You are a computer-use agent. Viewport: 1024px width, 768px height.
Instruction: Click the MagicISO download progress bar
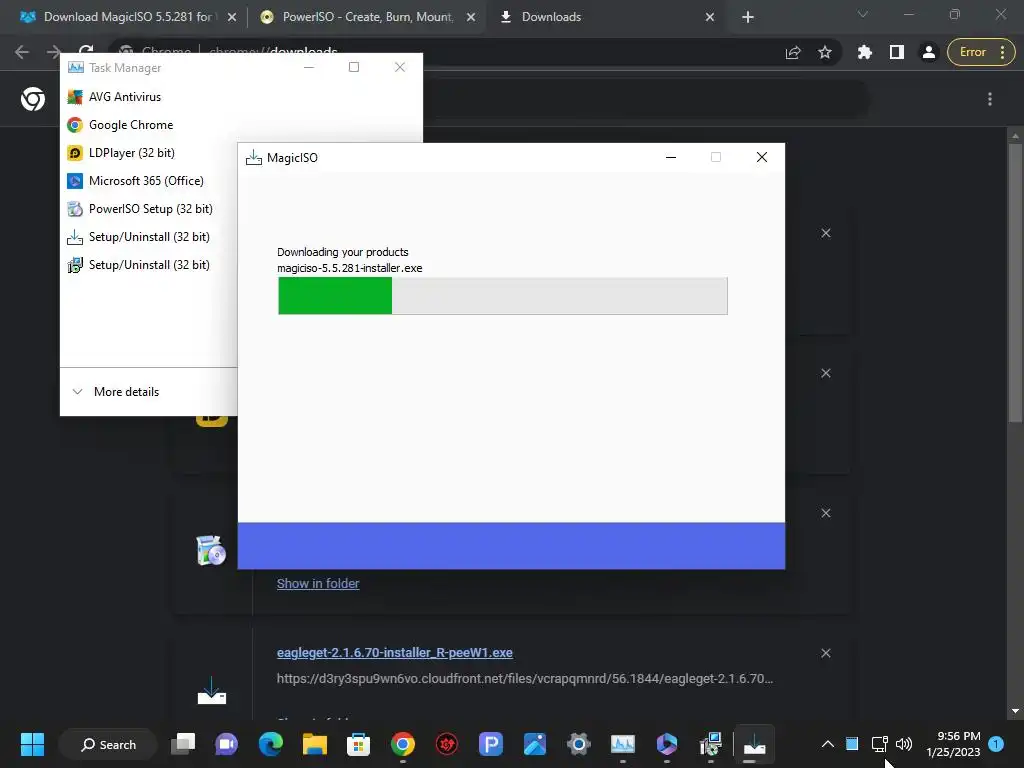tap(502, 296)
